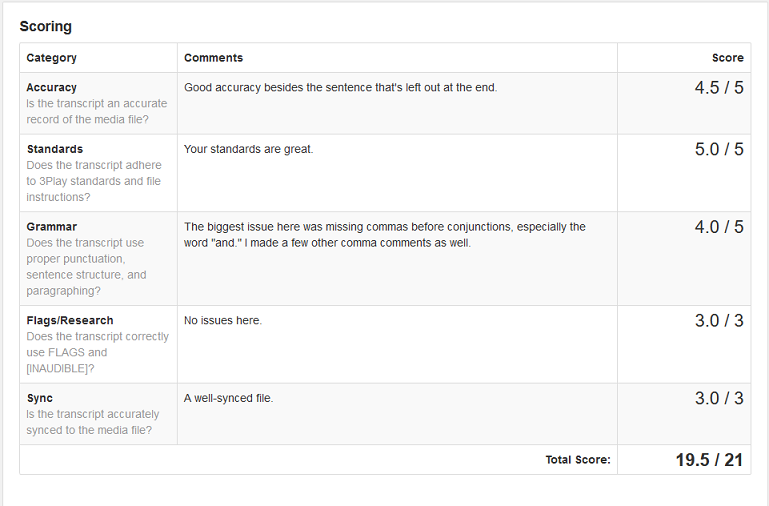Select the Category column header
Viewport: 769px width, 506px height.
click(x=51, y=58)
